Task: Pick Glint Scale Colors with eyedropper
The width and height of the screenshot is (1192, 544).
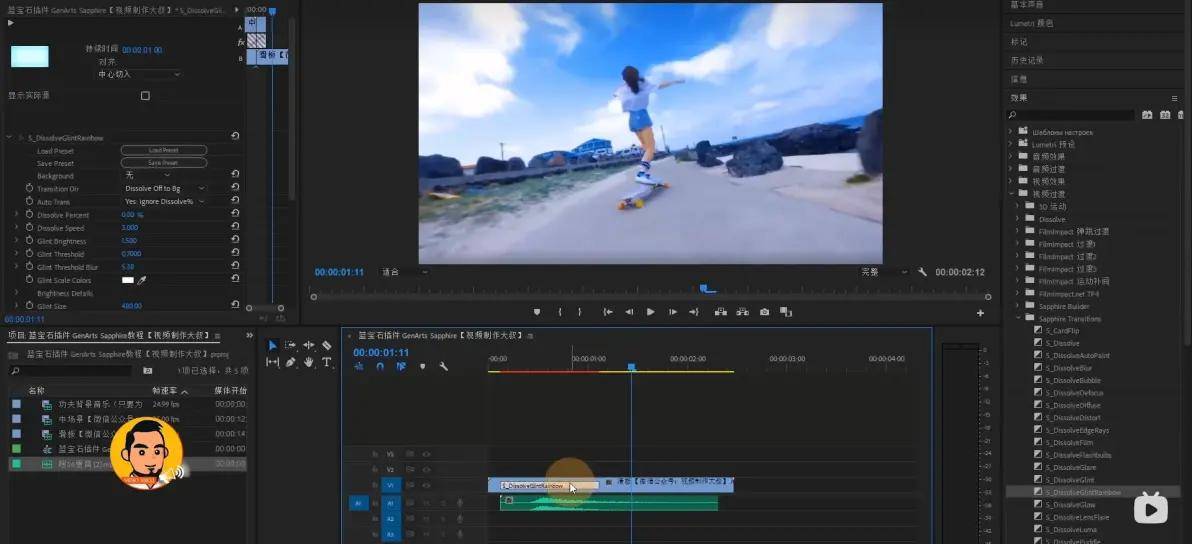Action: 141,280
